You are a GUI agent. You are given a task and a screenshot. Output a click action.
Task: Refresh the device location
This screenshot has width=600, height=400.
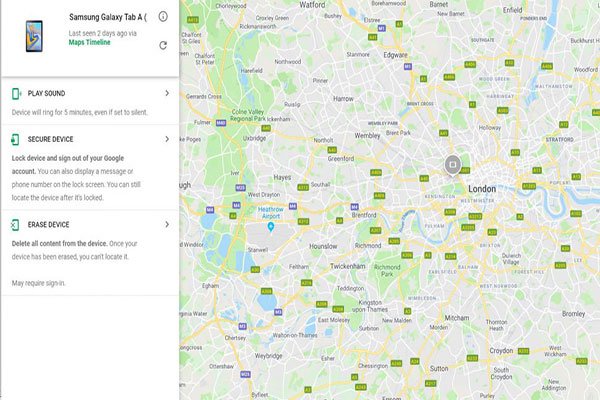(163, 45)
